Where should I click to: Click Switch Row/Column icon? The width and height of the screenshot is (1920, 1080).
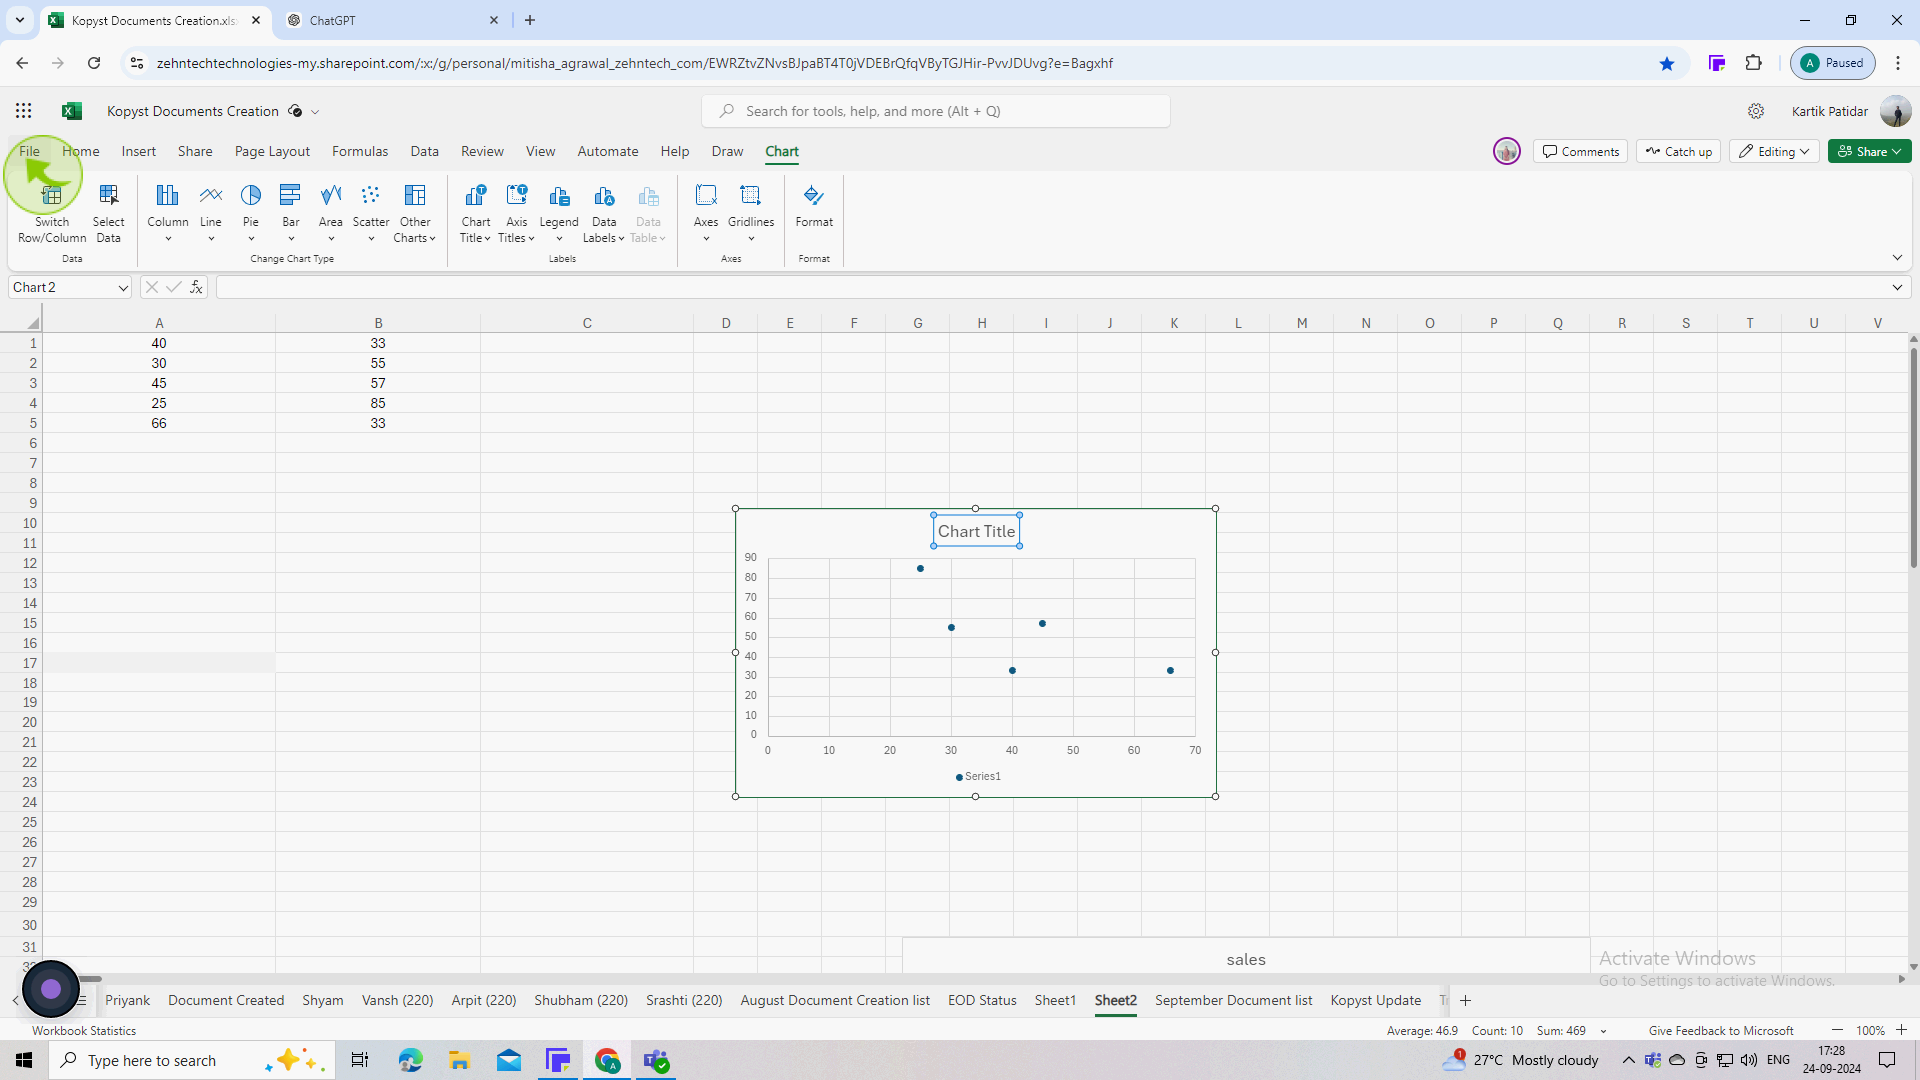[x=52, y=213]
